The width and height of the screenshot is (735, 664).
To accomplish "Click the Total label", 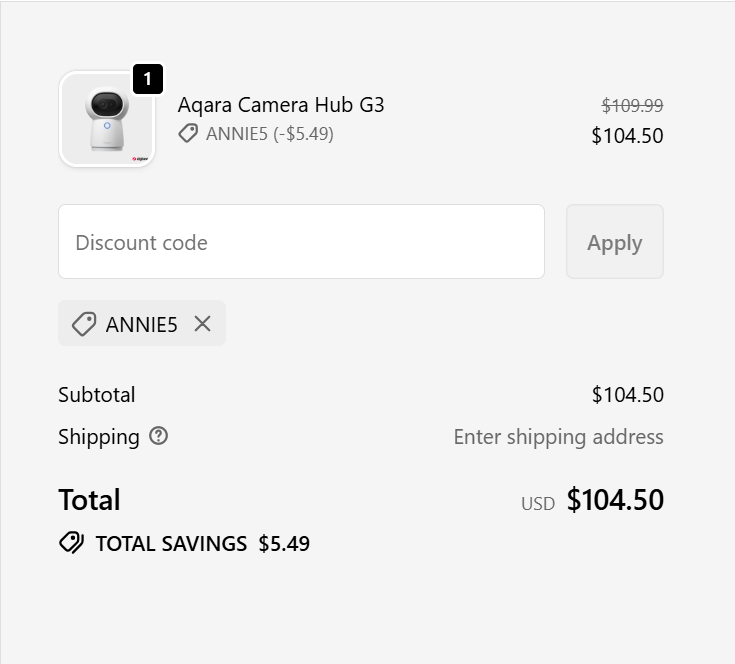I will pyautogui.click(x=89, y=500).
